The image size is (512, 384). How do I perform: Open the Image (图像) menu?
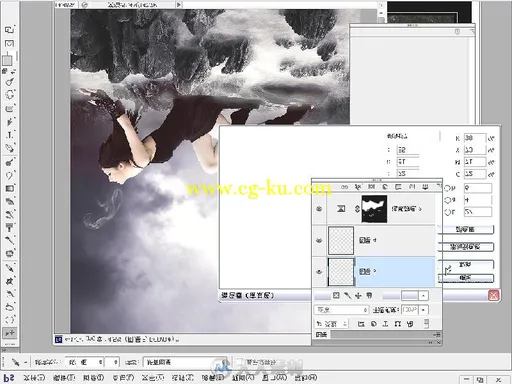pyautogui.click(x=94, y=378)
